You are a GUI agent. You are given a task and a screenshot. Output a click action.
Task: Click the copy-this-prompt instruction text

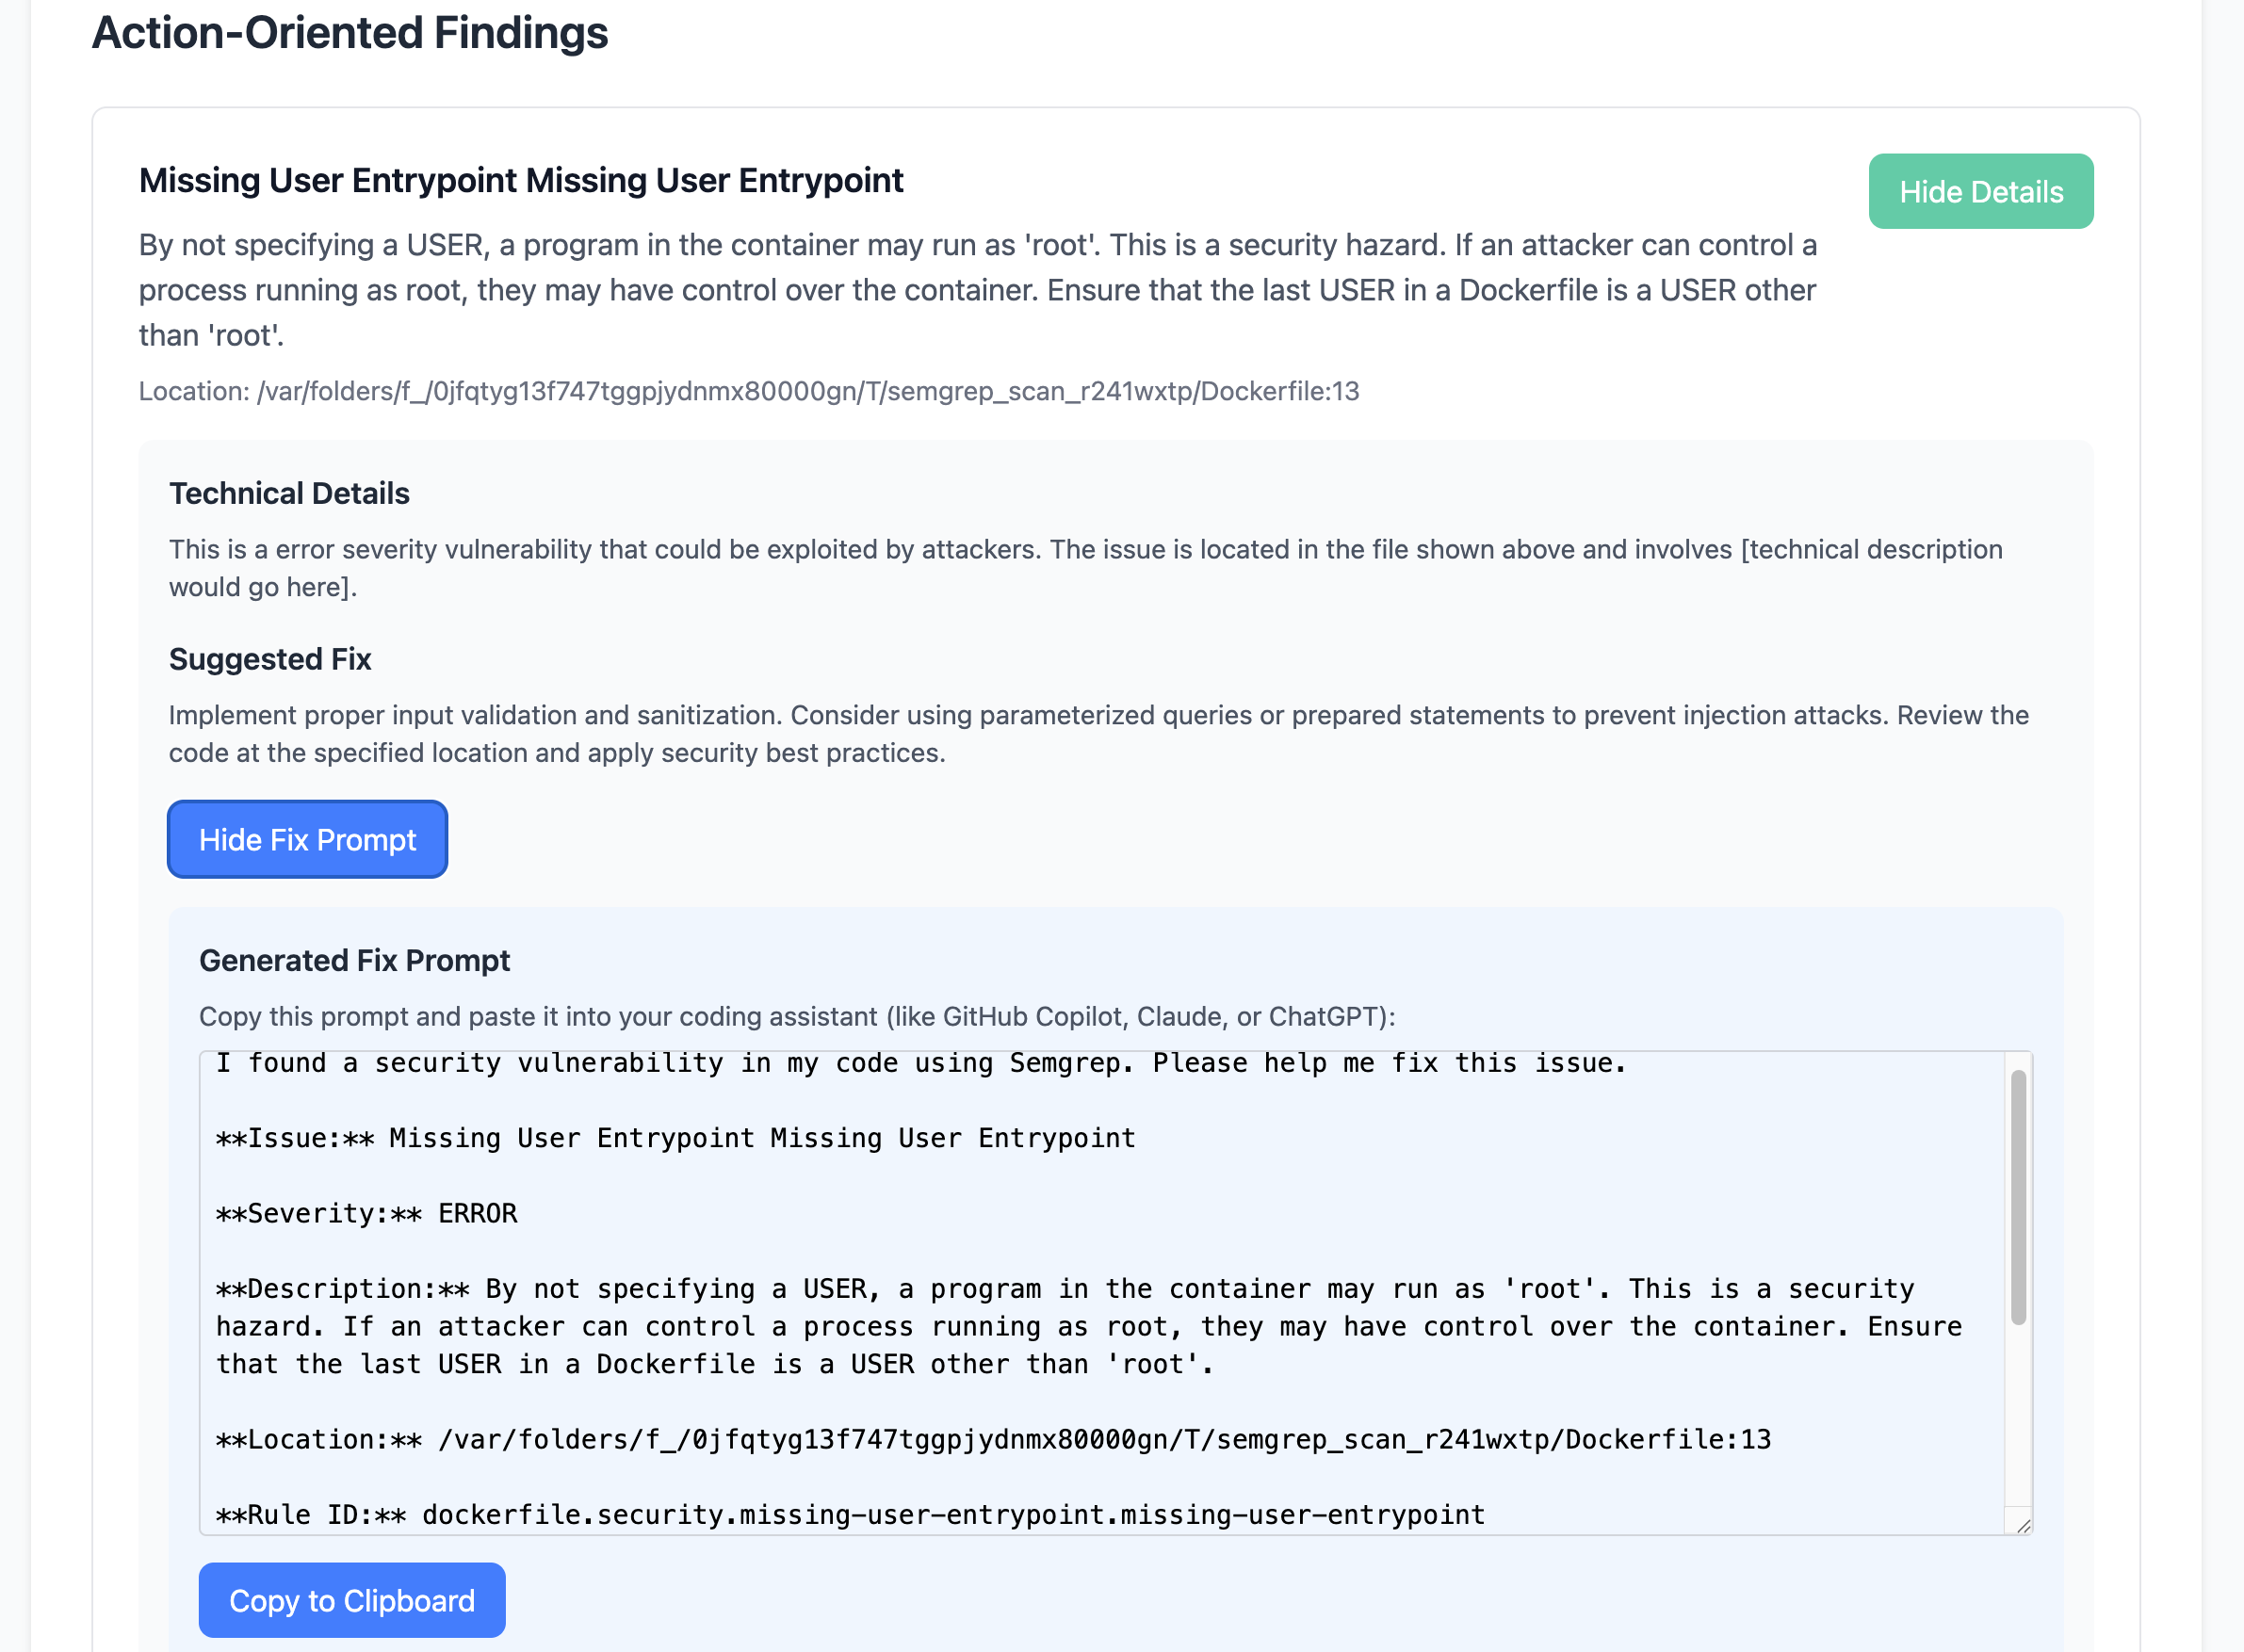(x=796, y=1017)
